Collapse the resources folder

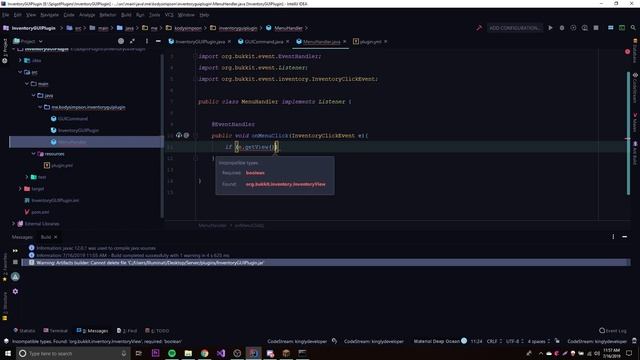[33, 153]
